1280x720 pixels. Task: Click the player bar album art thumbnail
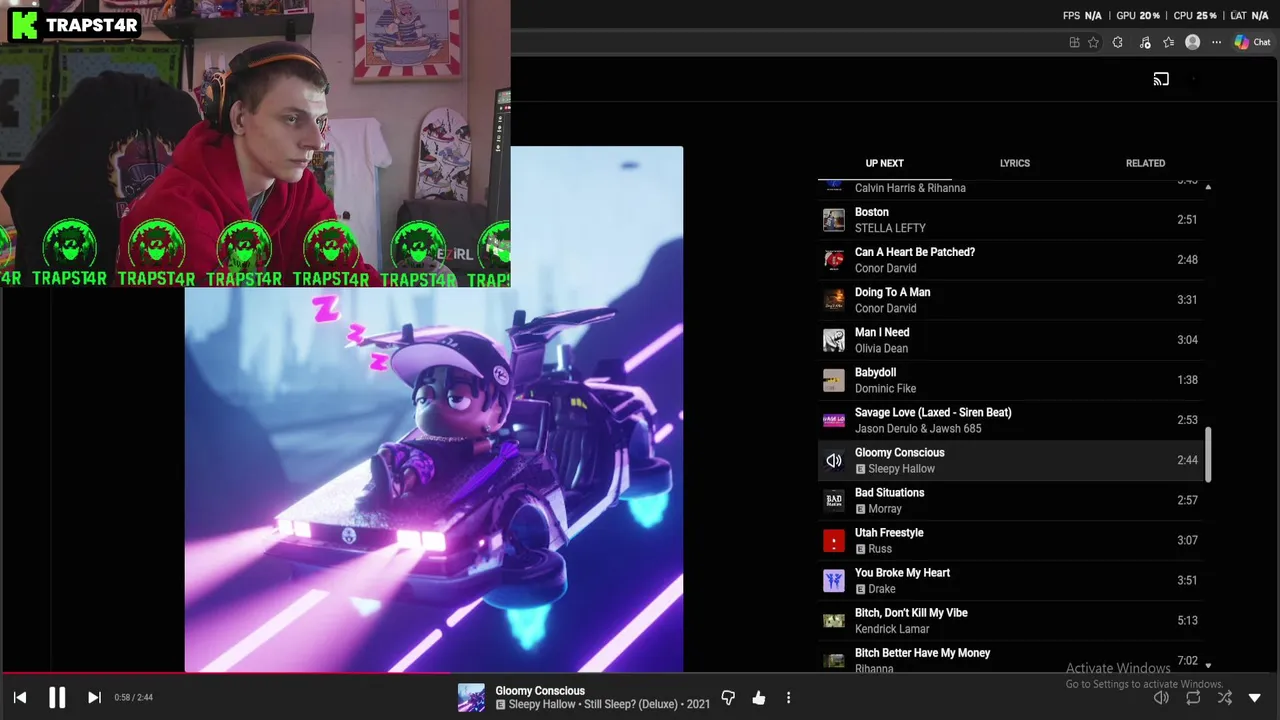471,697
